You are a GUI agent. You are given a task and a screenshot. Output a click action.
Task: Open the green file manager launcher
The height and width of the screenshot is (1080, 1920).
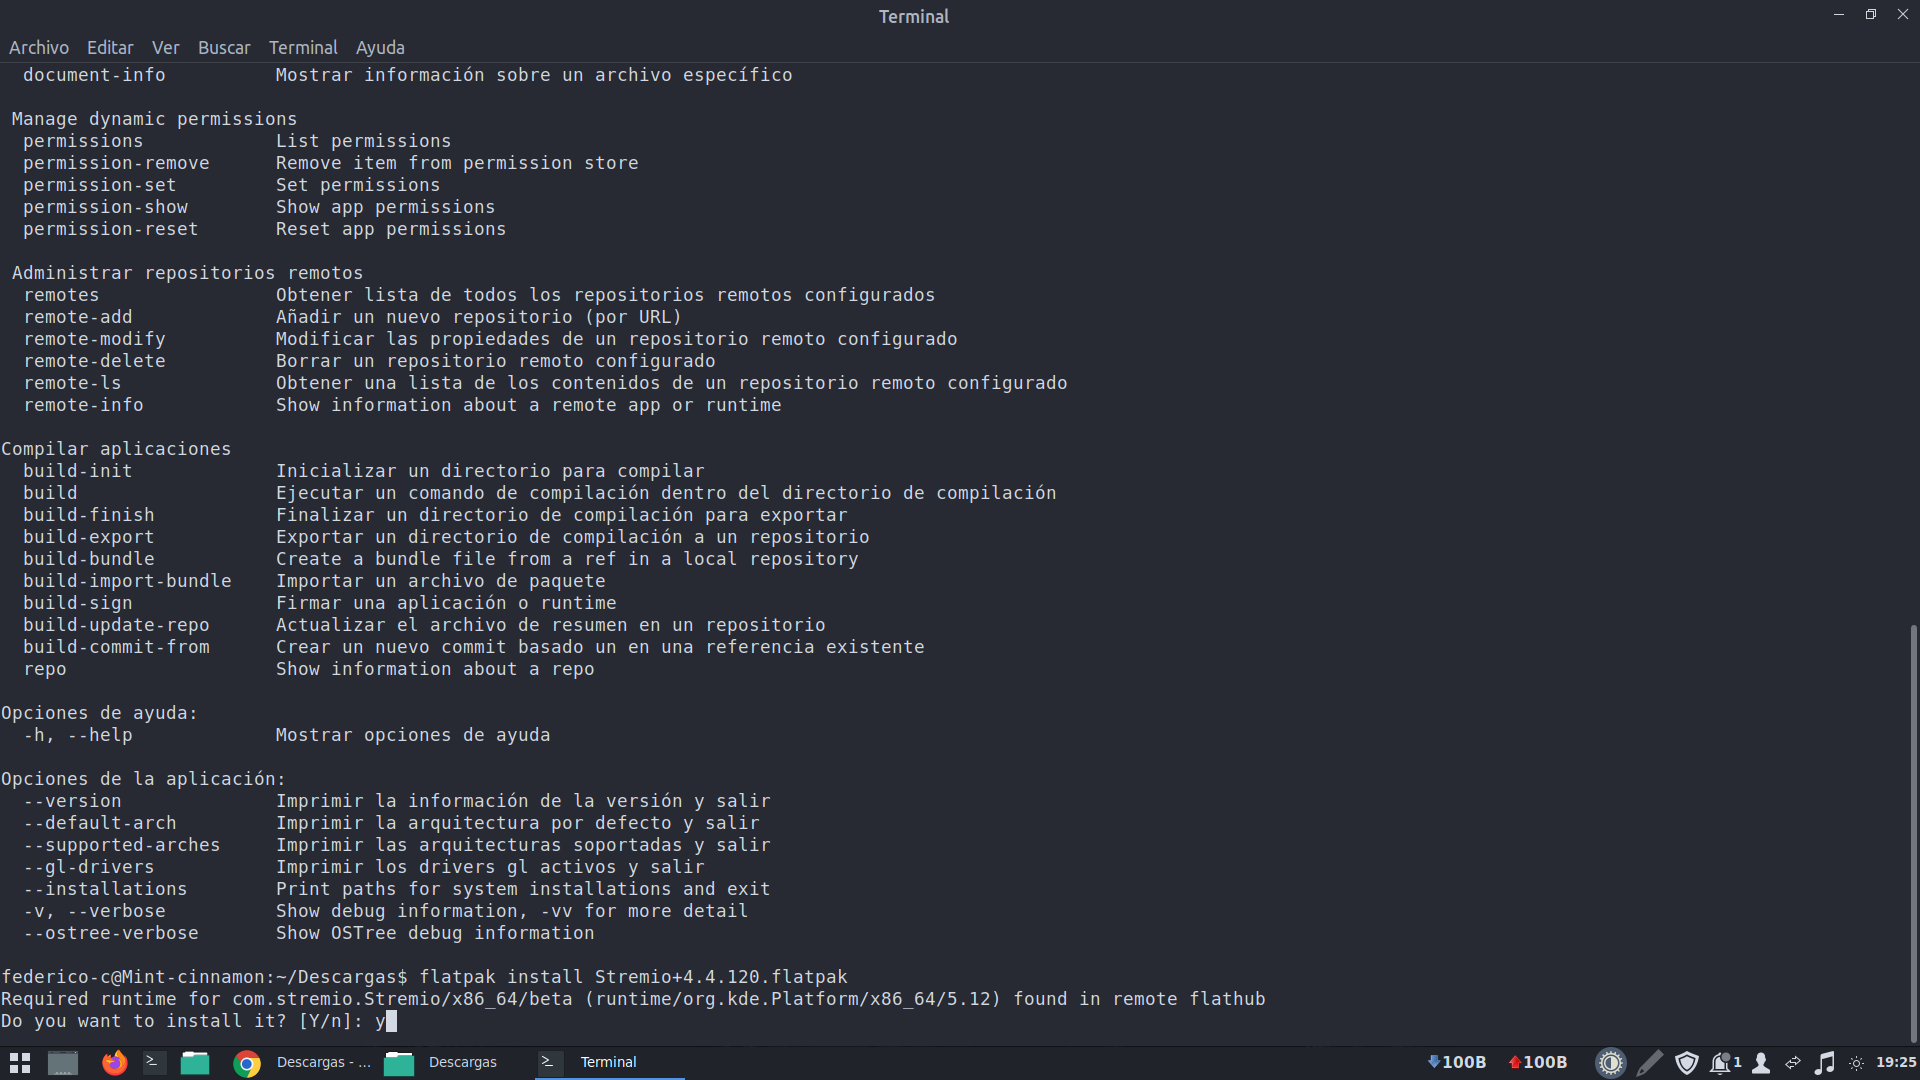click(x=195, y=1063)
